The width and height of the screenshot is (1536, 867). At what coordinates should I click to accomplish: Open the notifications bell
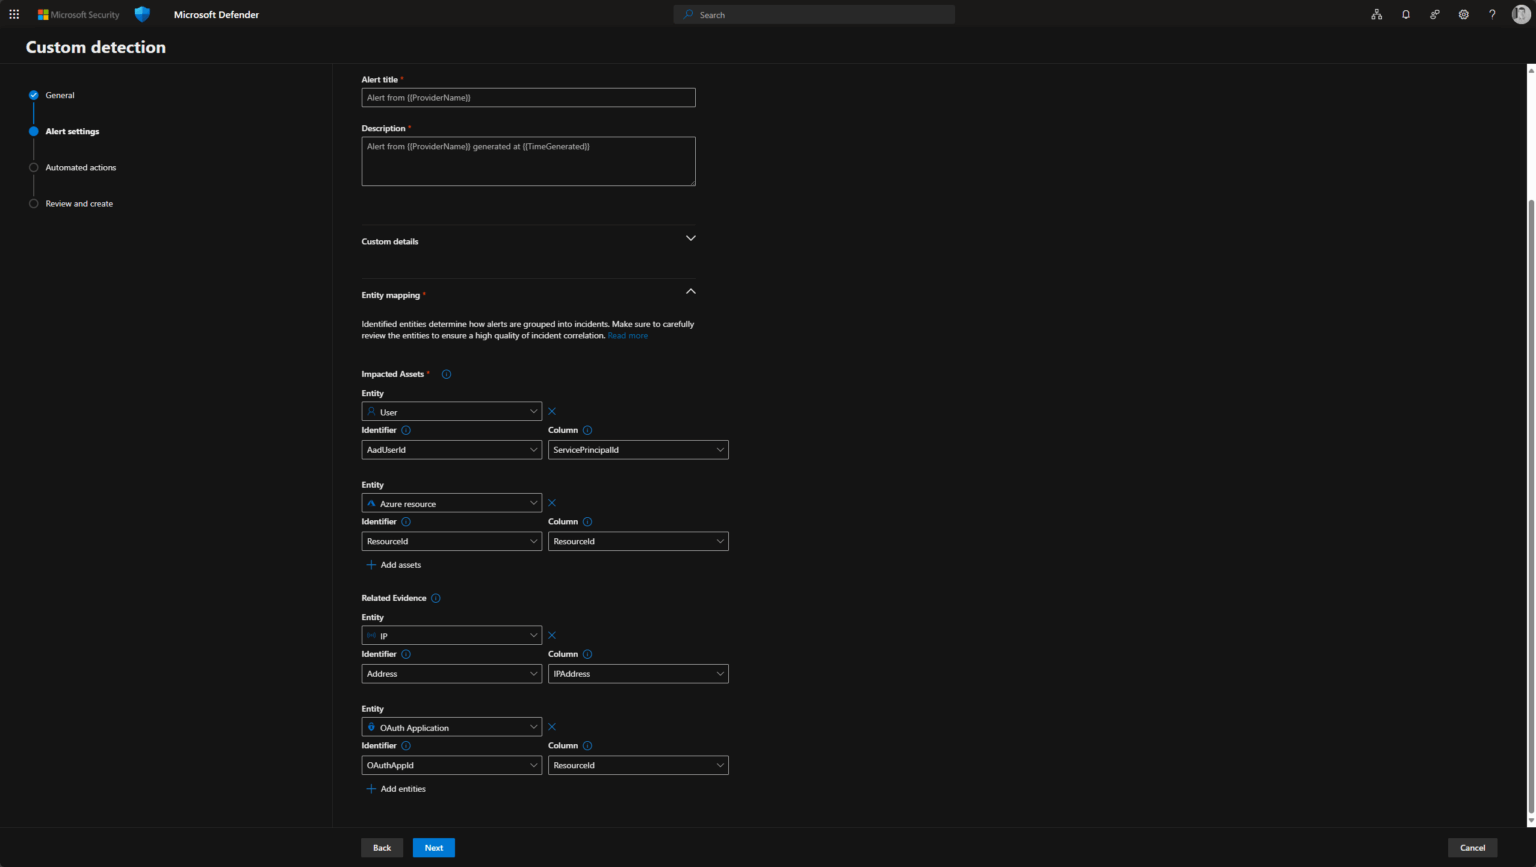coord(1406,14)
